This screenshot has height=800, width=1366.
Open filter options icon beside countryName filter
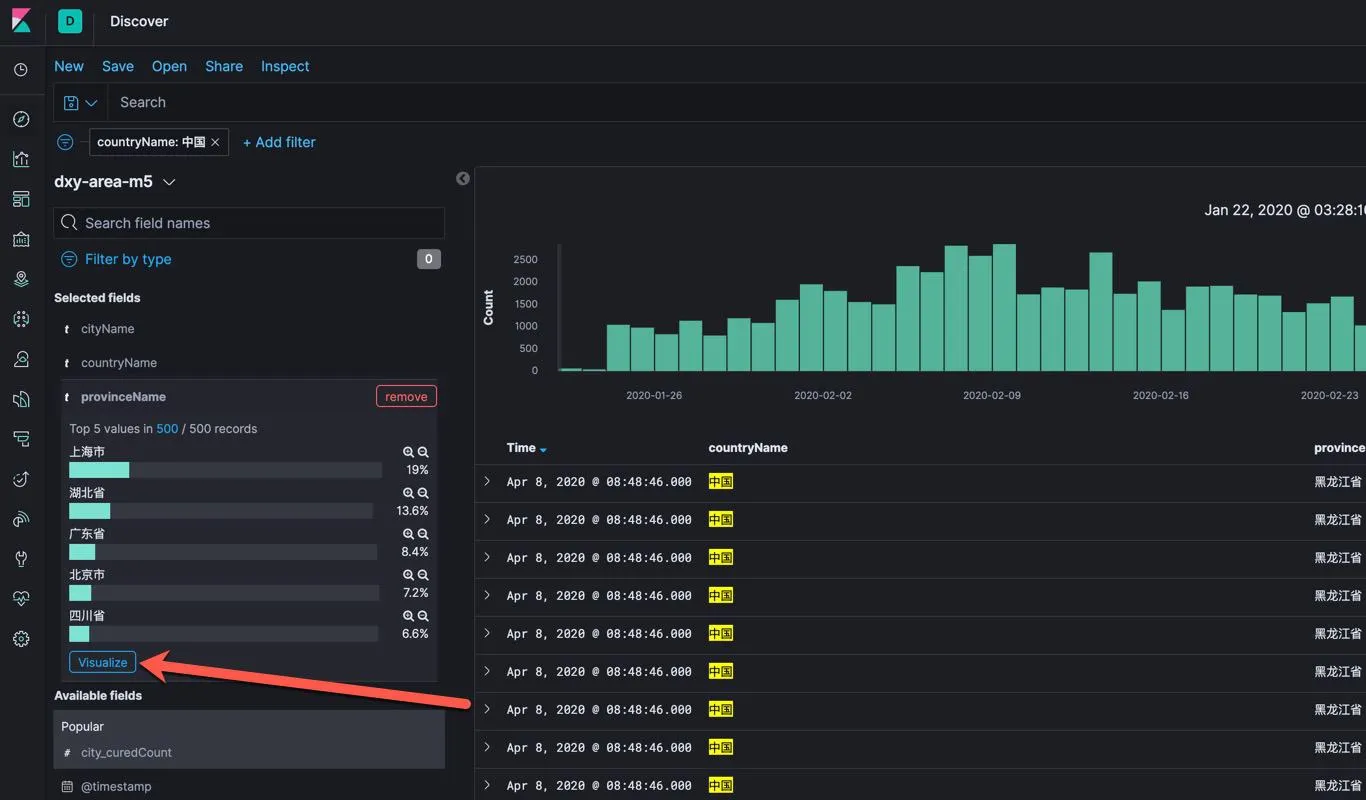(x=65, y=142)
